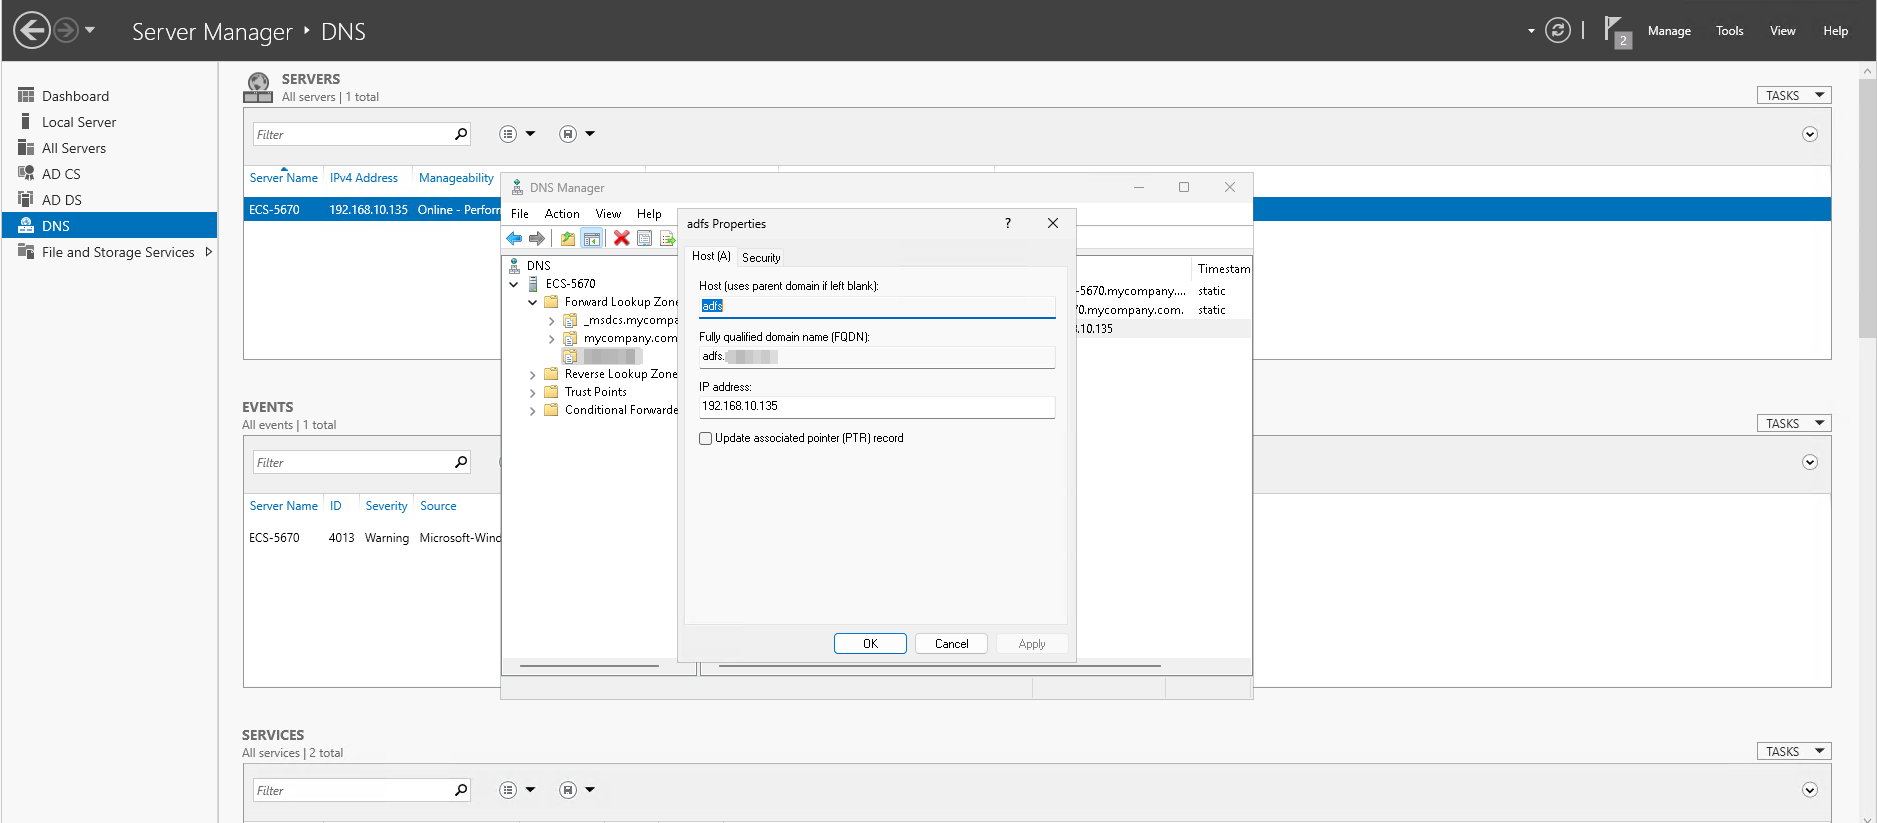Toggle Show/Hide Console Tree toolbar icon
This screenshot has width=1877, height=823.
point(592,238)
